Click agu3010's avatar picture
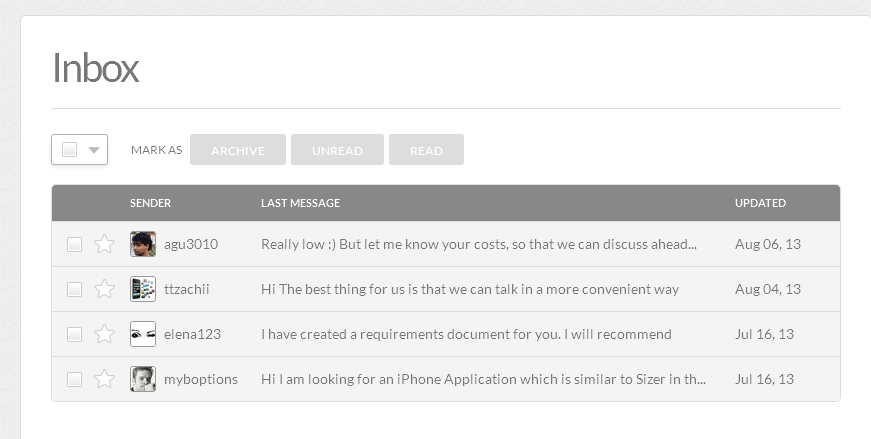This screenshot has width=871, height=439. (x=143, y=244)
